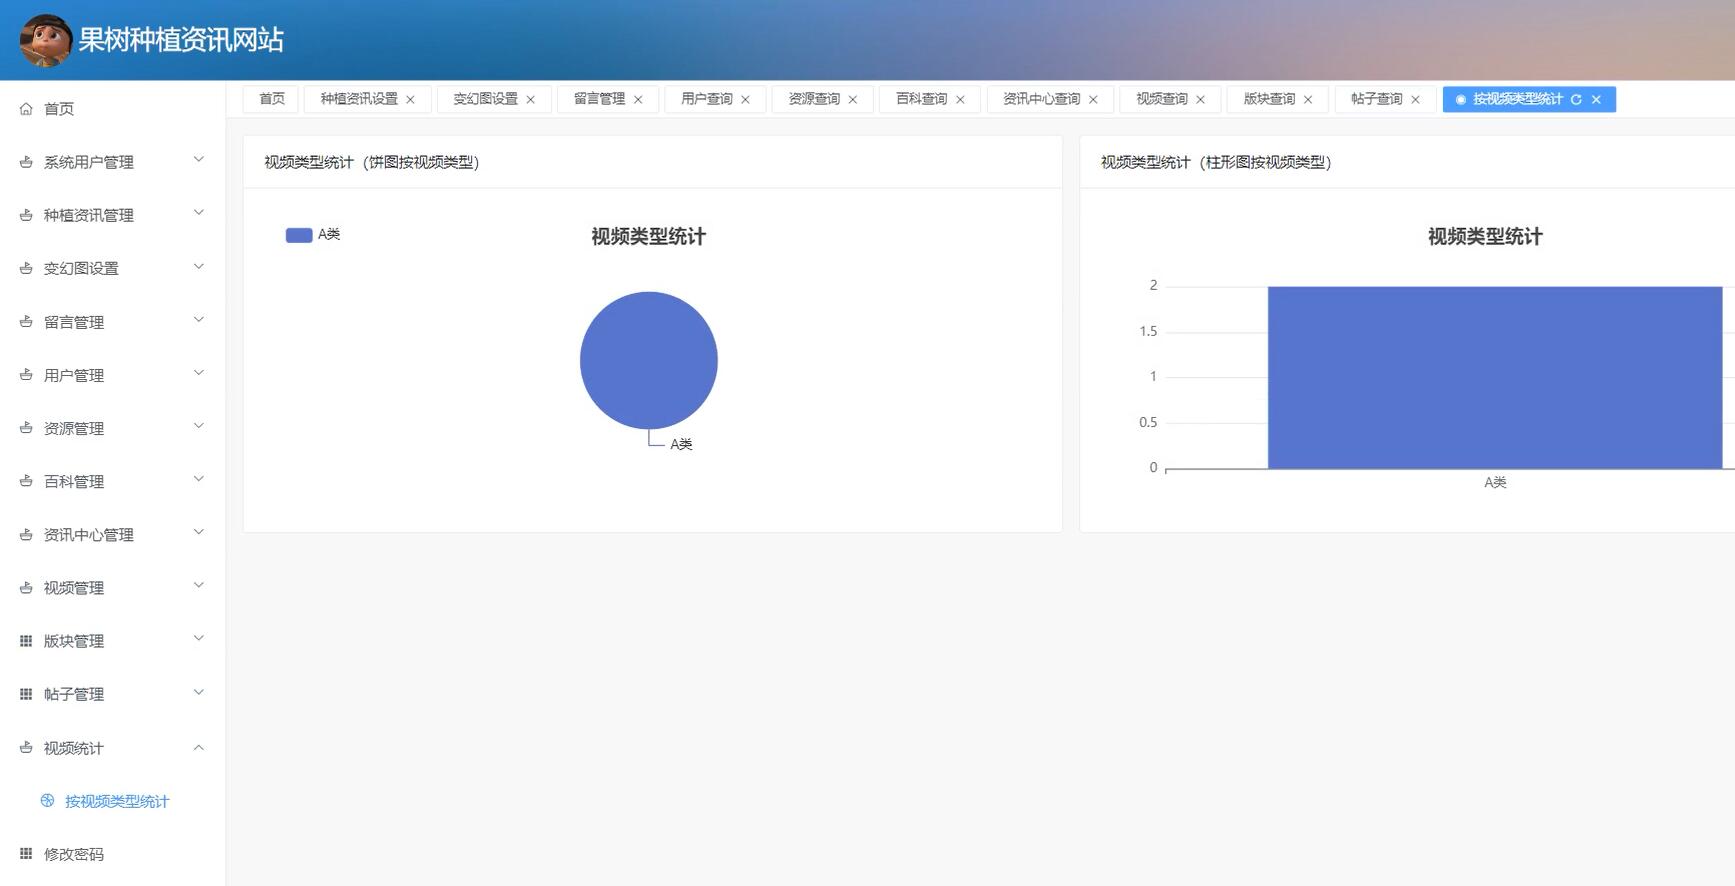
Task: Click the icon beside 资源管理
Action: 26,428
